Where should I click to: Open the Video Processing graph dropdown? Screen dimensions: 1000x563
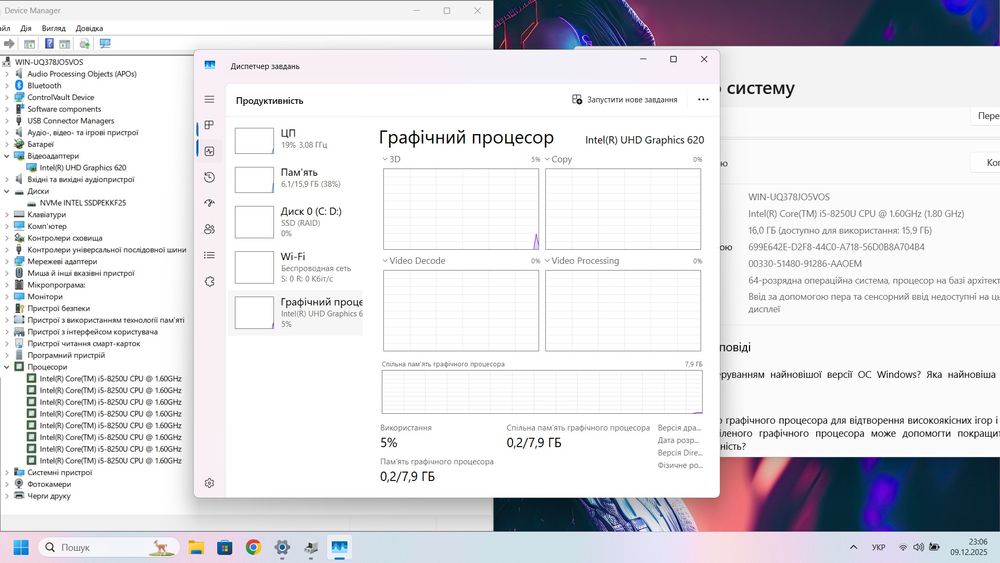547,261
